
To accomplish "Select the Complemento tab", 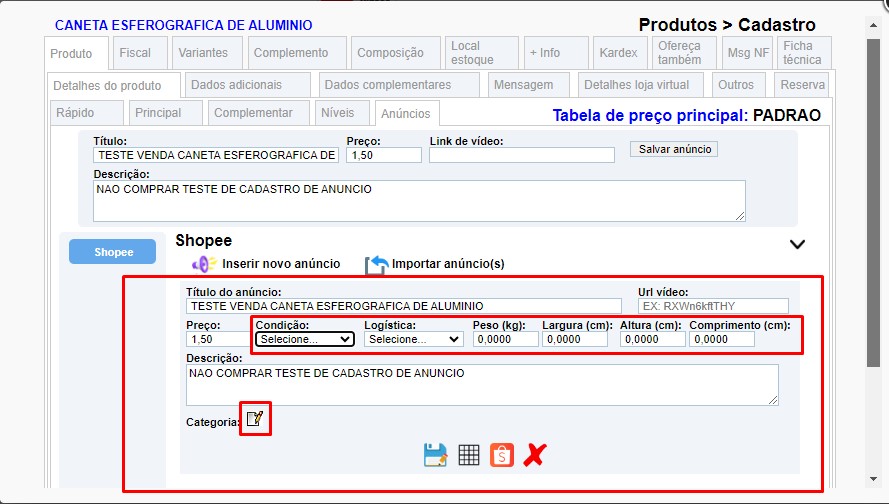I will click(297, 53).
